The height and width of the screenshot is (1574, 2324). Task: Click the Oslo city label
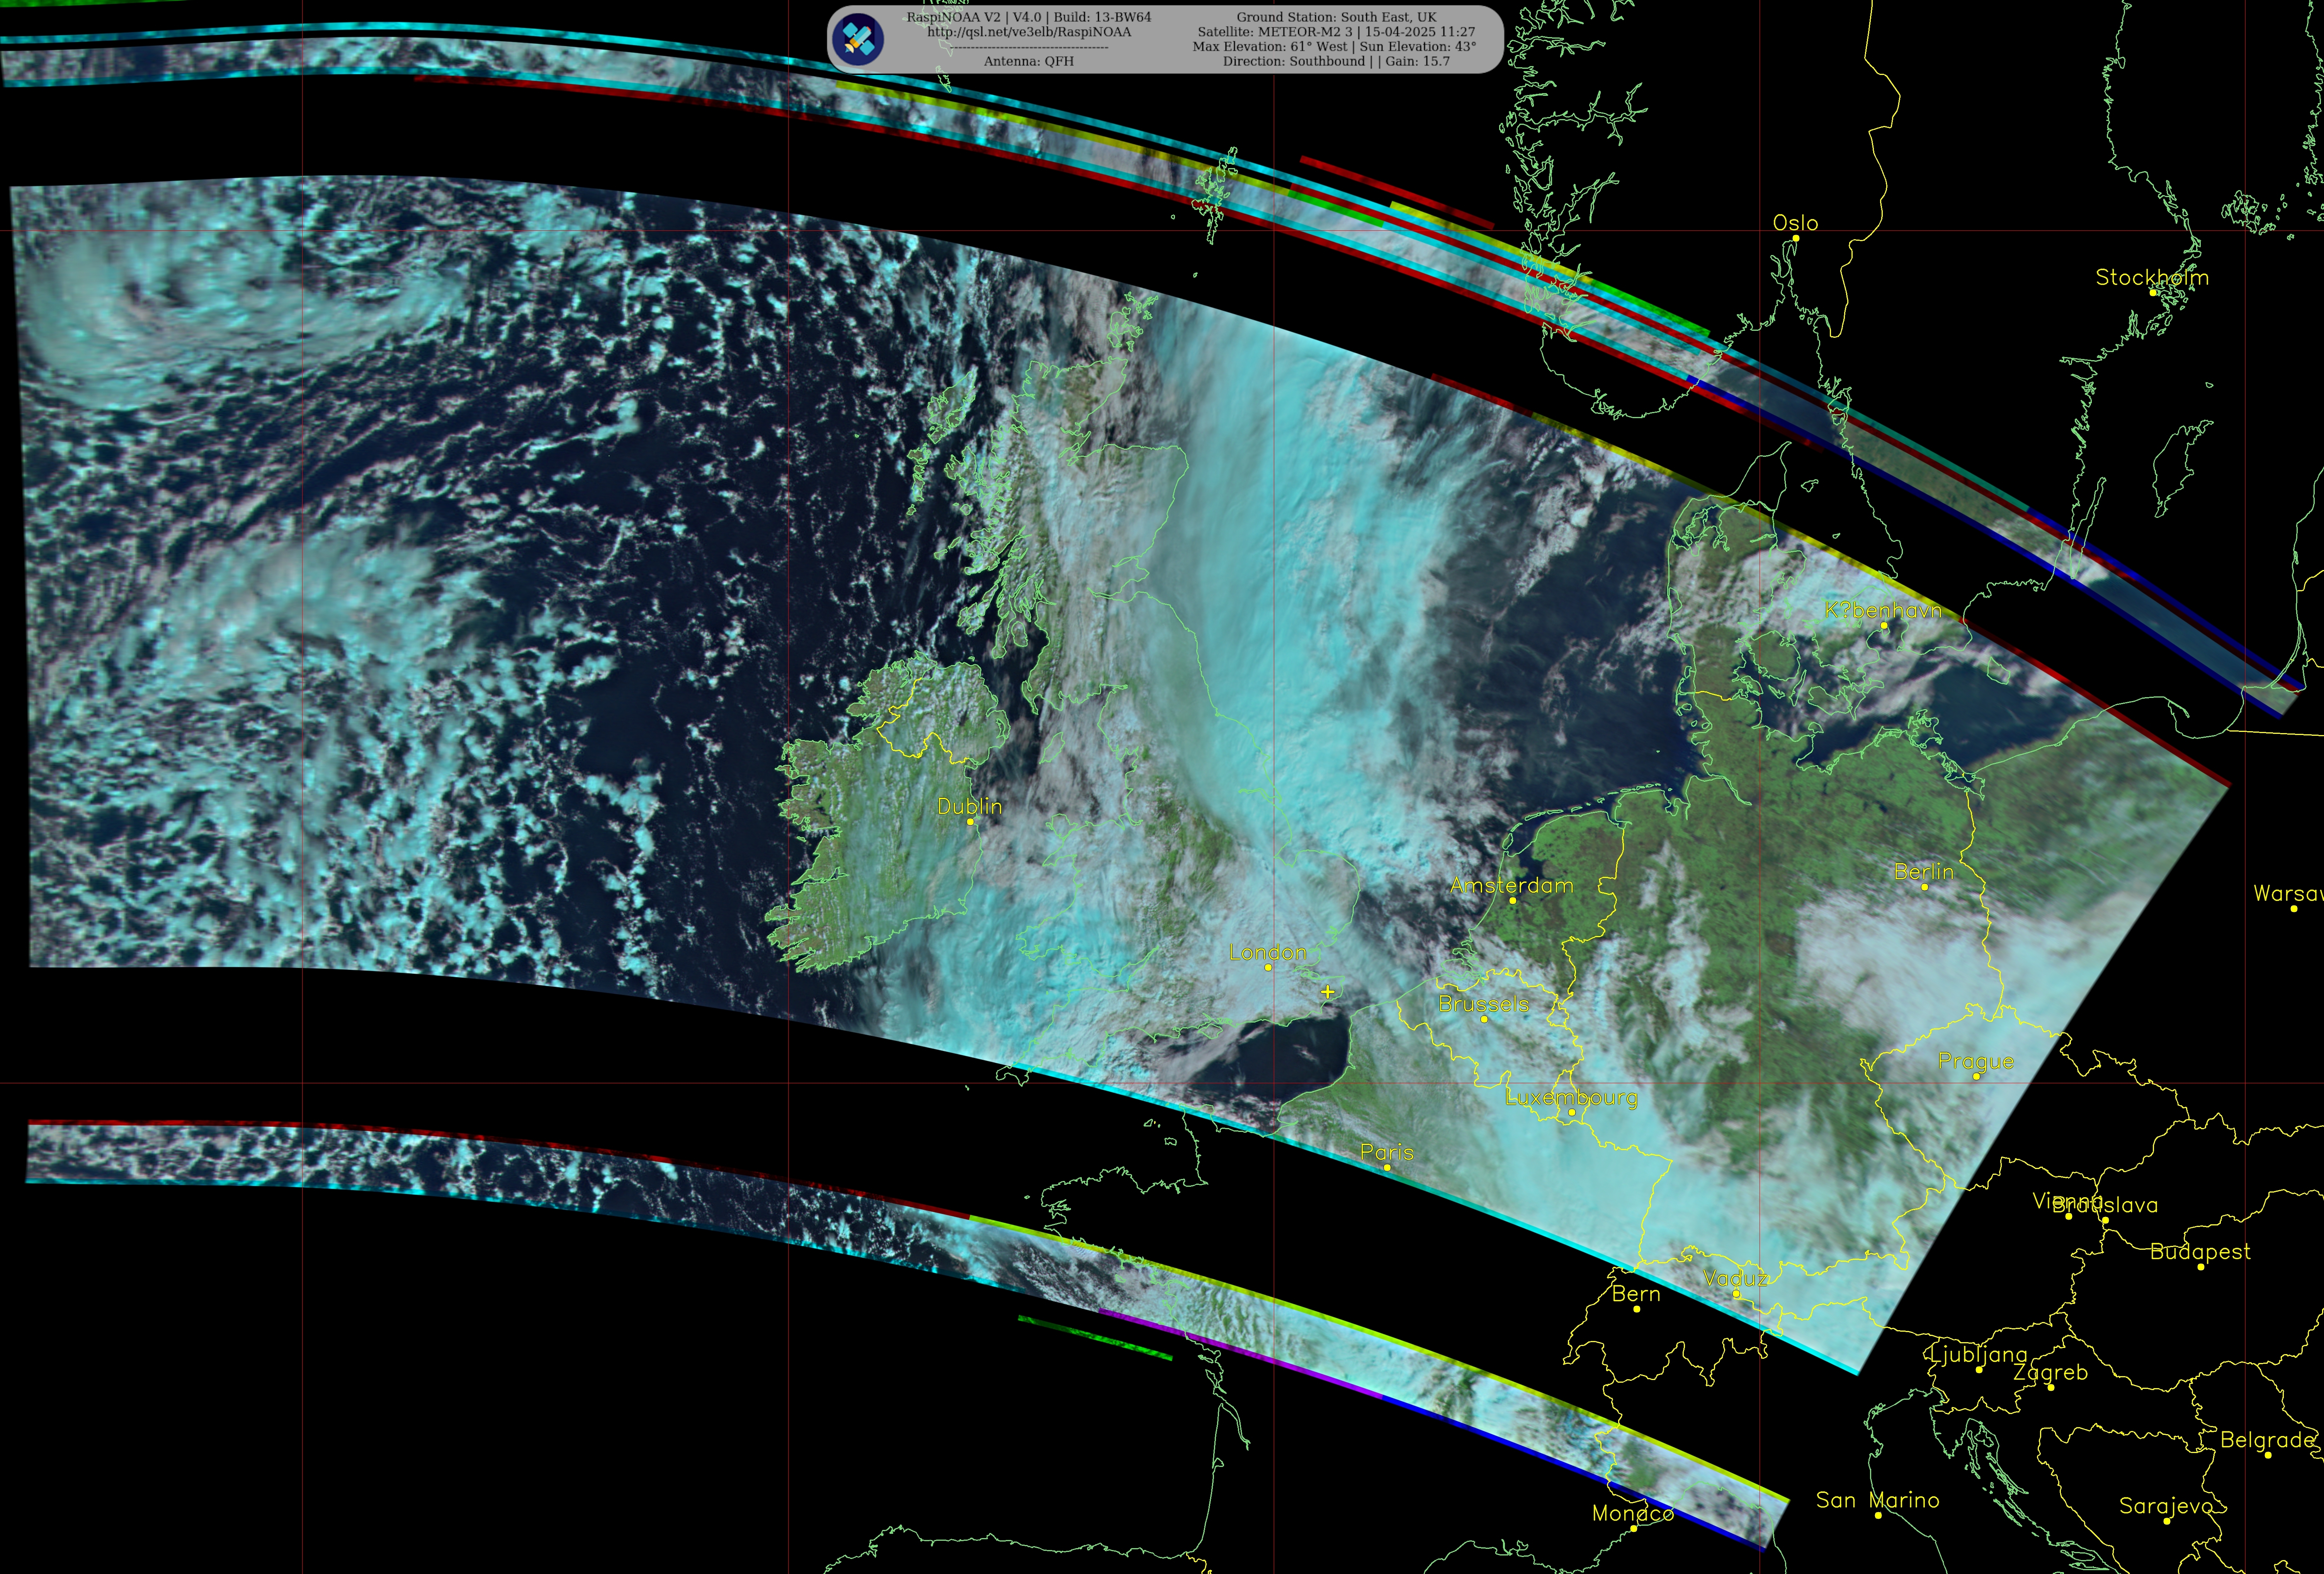pyautogui.click(x=1795, y=223)
